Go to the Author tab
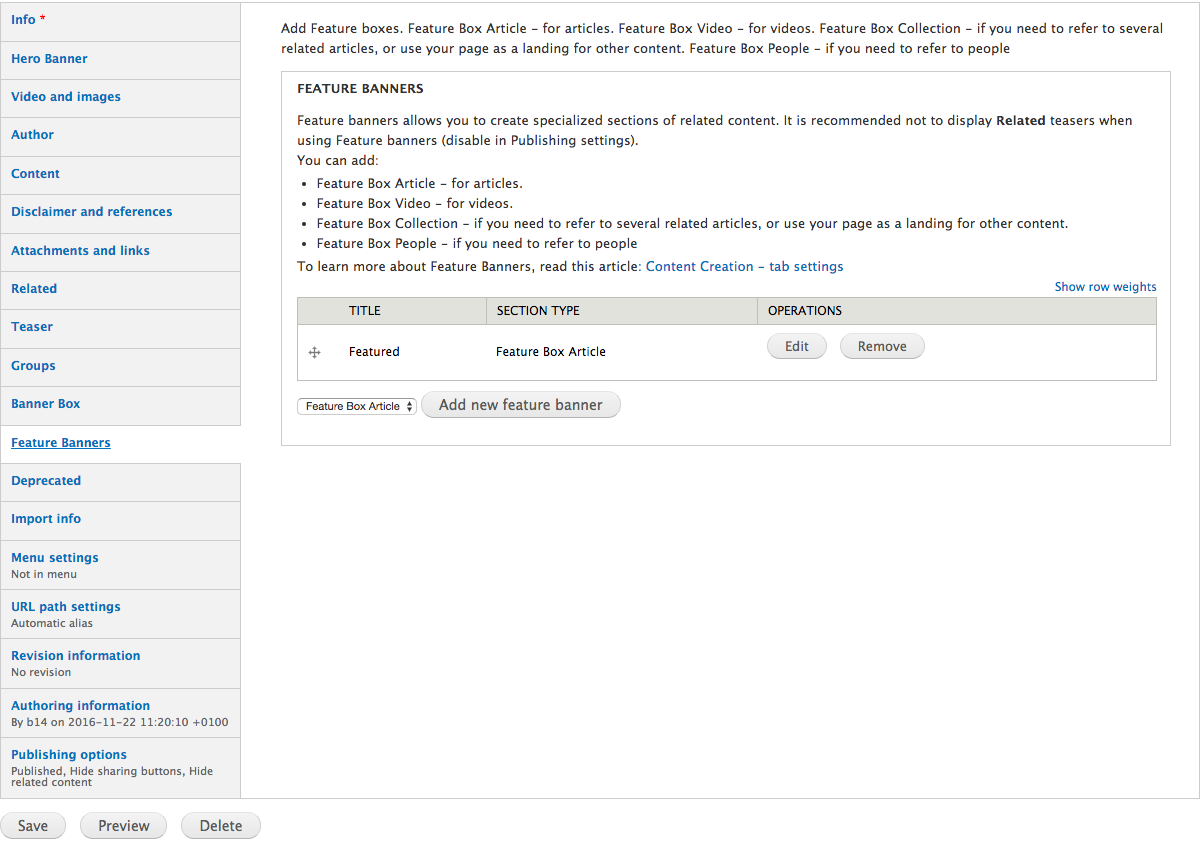1201x844 pixels. (33, 135)
